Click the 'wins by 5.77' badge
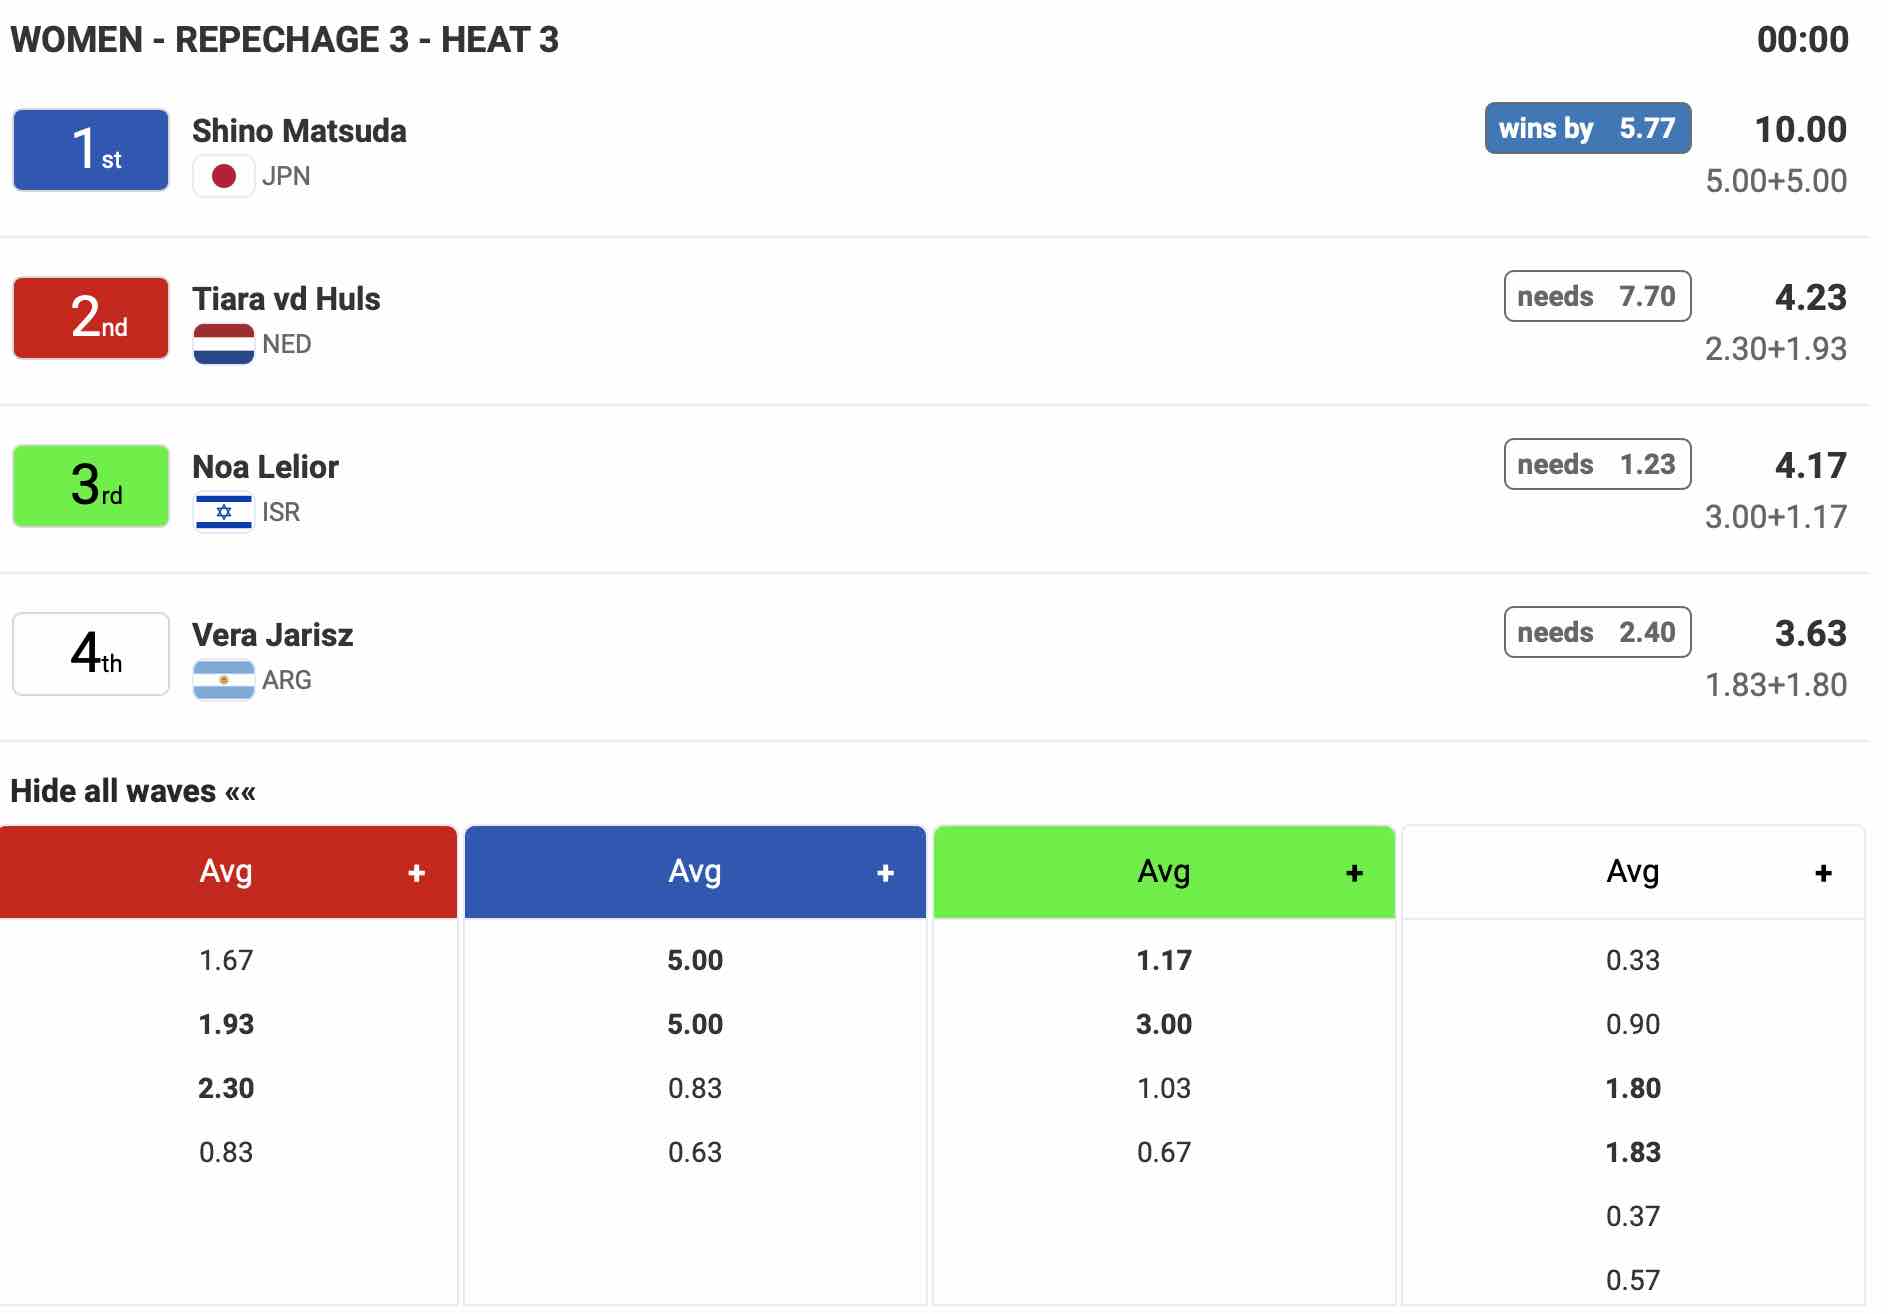1888x1314 pixels. click(1587, 128)
